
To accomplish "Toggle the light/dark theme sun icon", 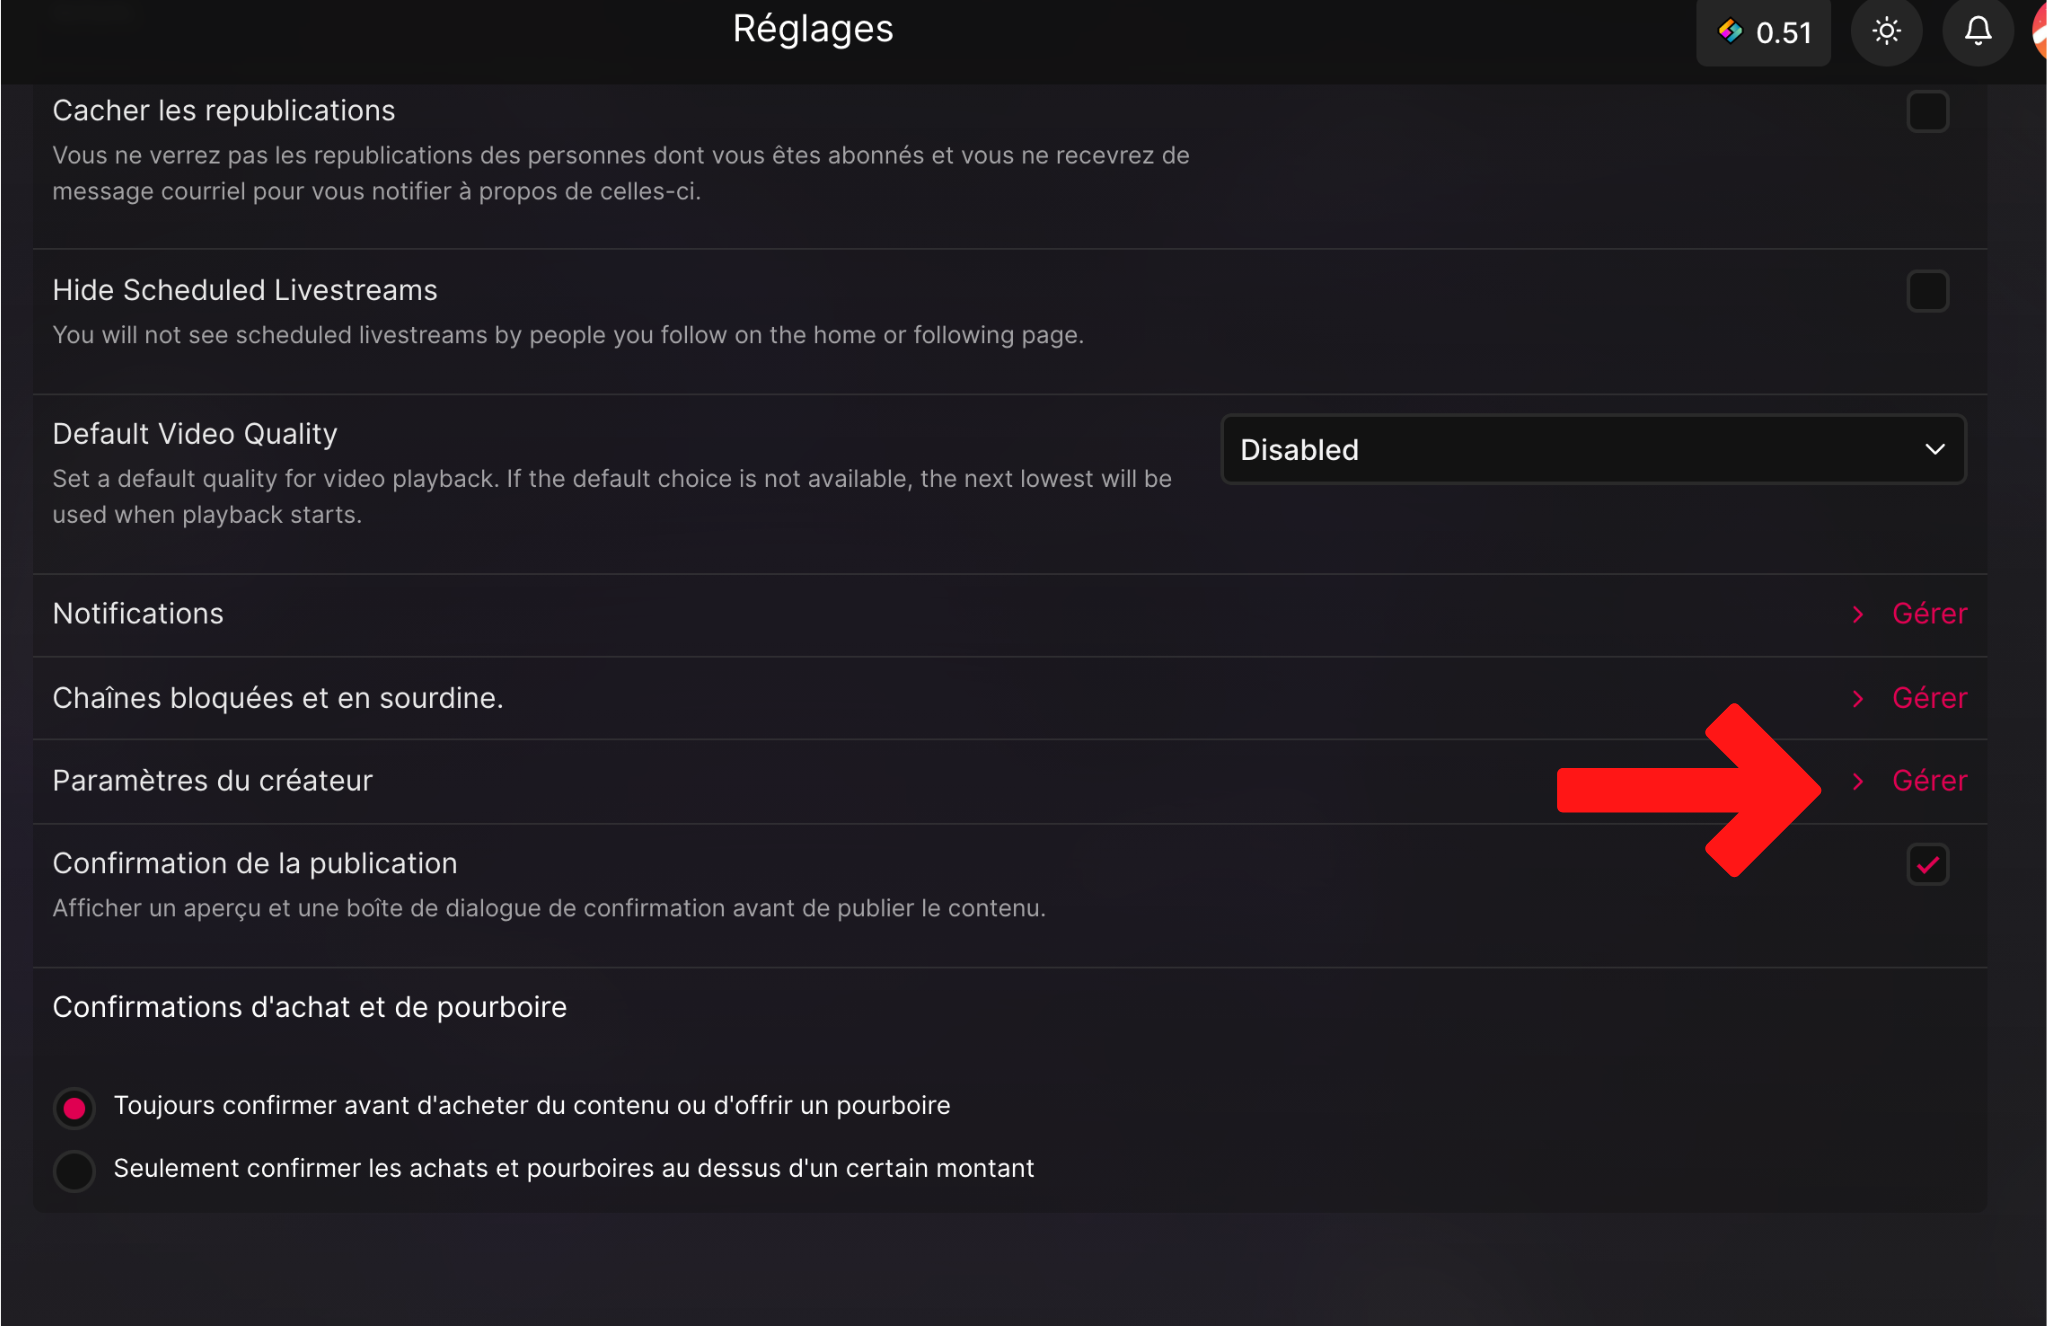I will (1886, 32).
